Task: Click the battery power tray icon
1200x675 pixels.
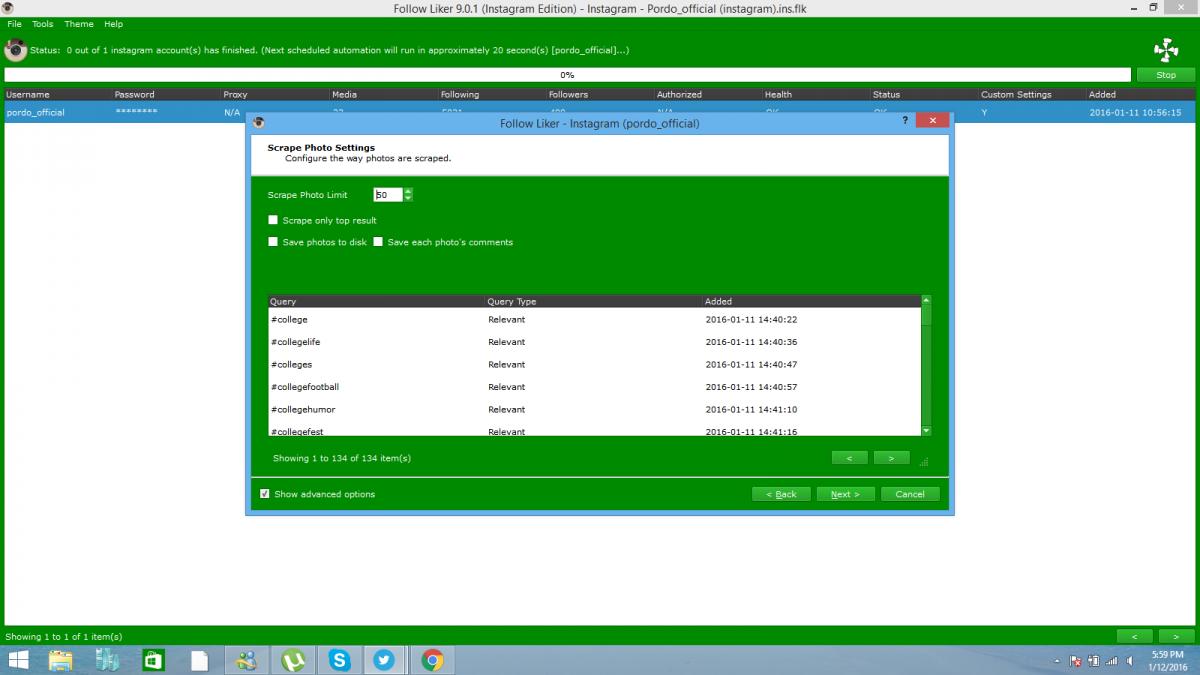Action: (1093, 661)
